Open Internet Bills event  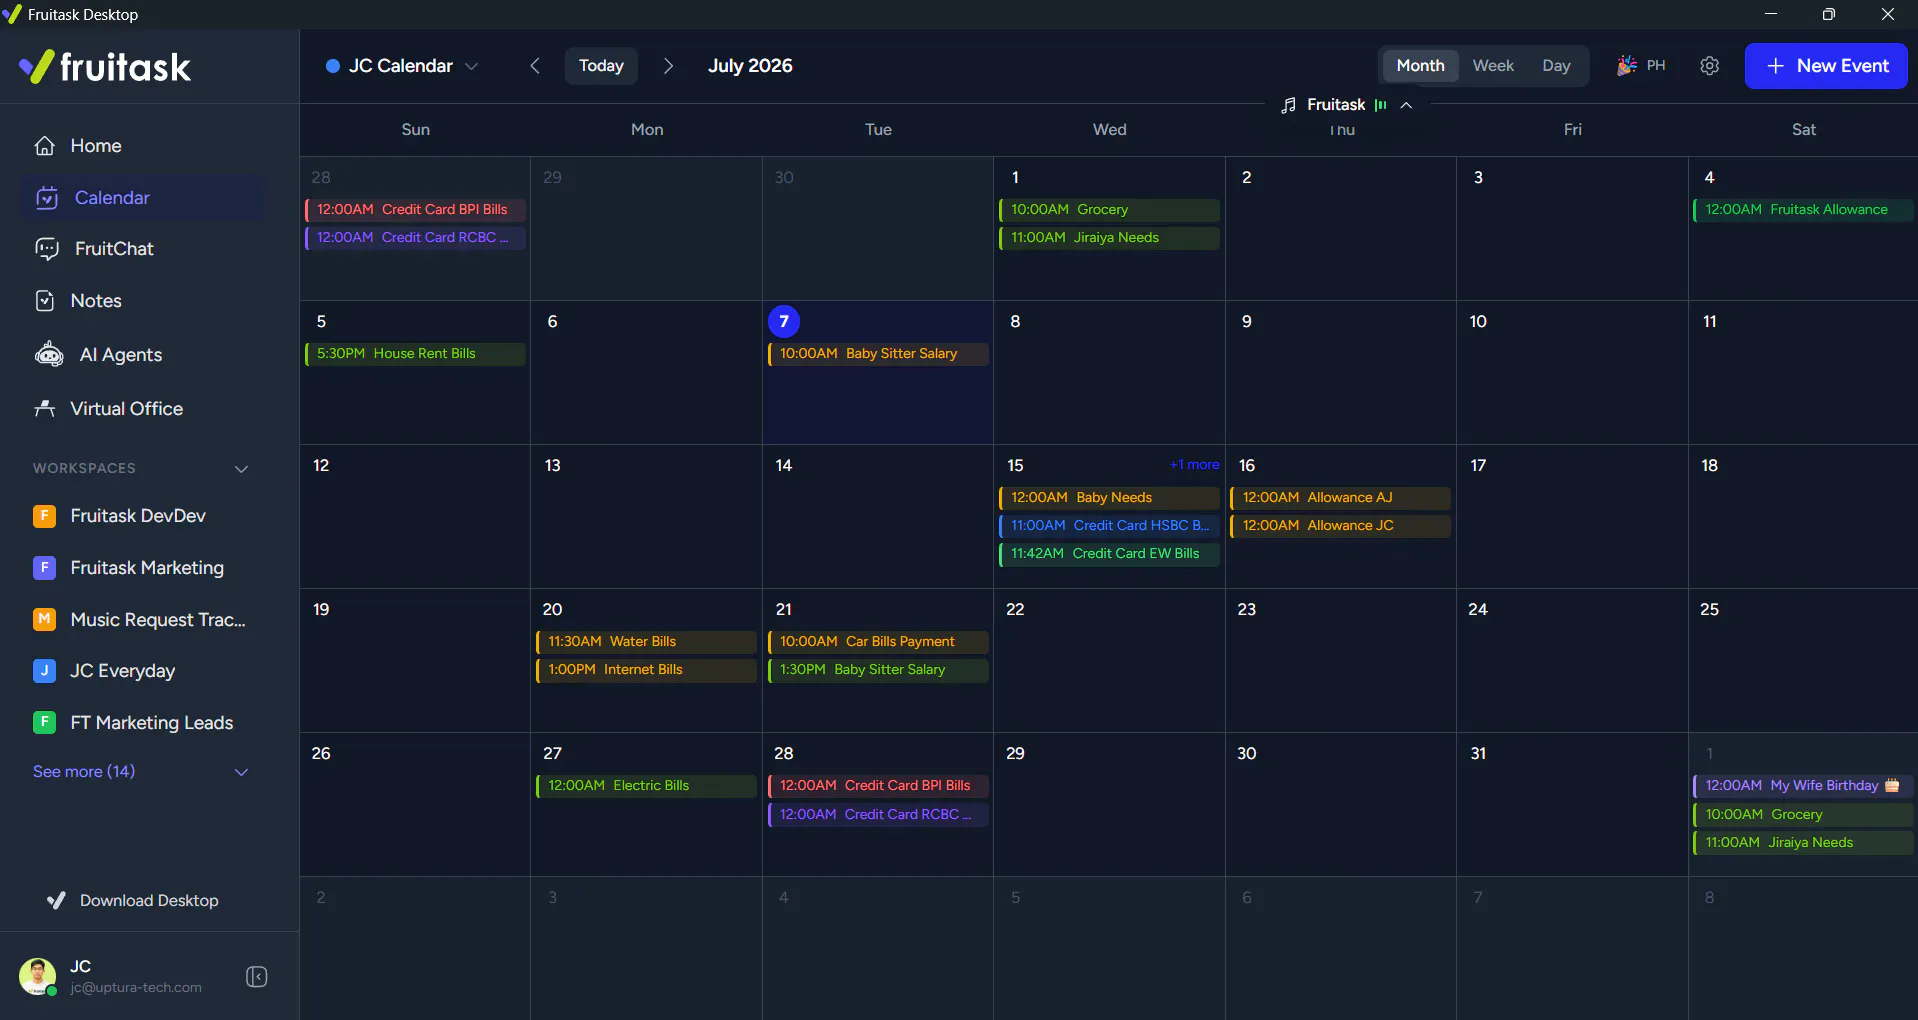click(x=646, y=670)
